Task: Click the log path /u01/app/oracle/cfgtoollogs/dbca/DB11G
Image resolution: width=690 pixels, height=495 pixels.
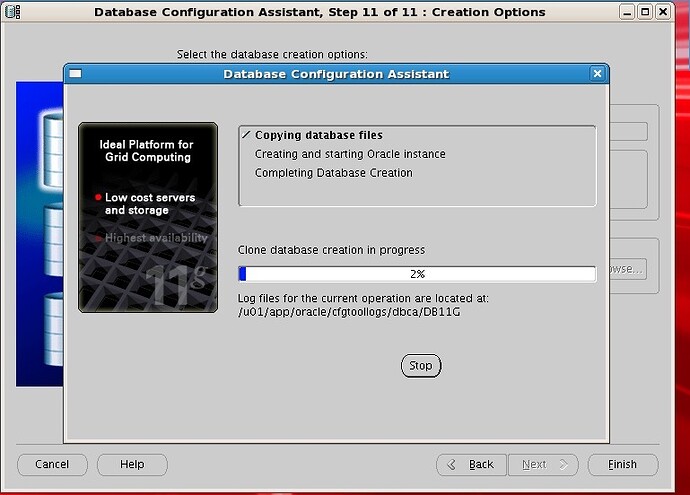Action: 349,312
